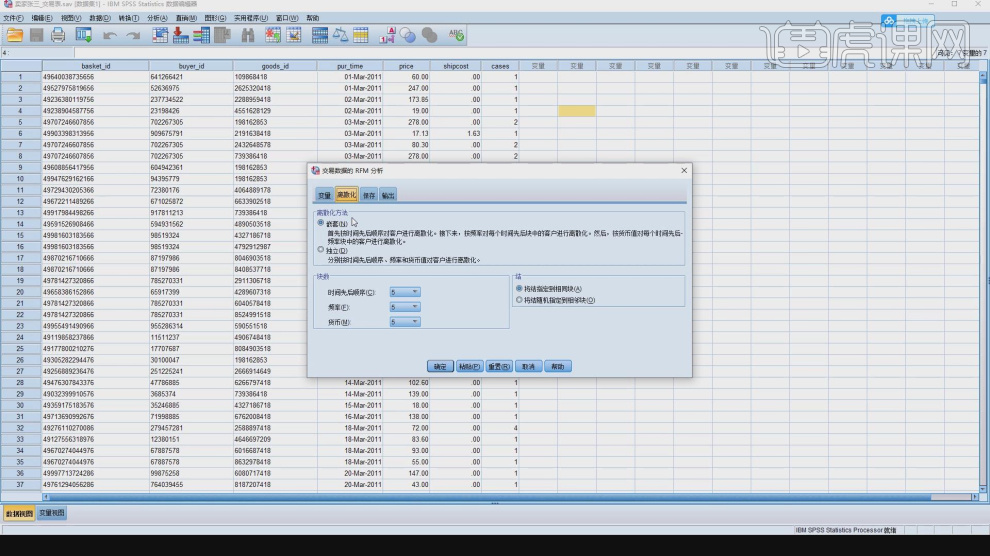The image size is (990, 556).
Task: Click the Insert variable icon
Action: point(294,35)
